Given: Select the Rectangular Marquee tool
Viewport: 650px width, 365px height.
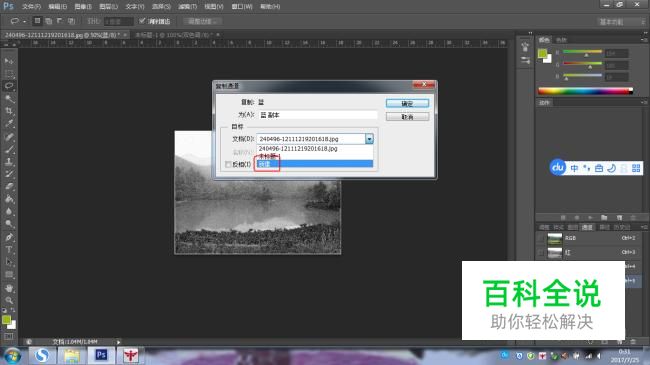Looking at the screenshot, I should [9, 74].
